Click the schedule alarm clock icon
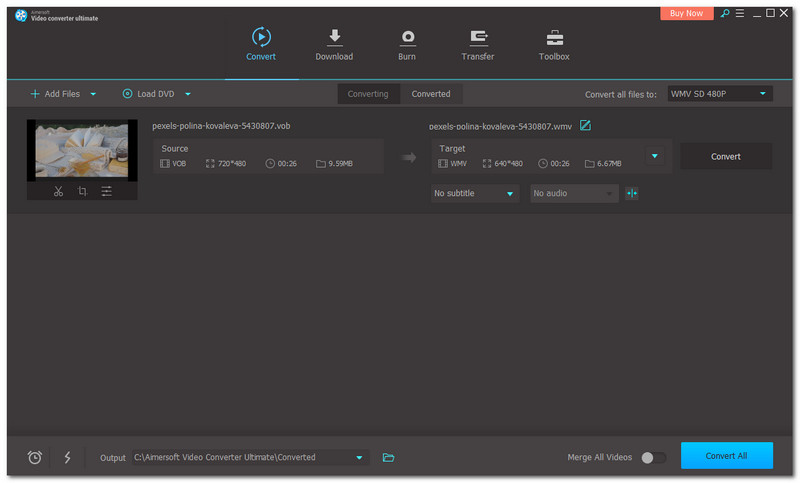Image resolution: width=800 pixels, height=483 pixels. click(35, 457)
